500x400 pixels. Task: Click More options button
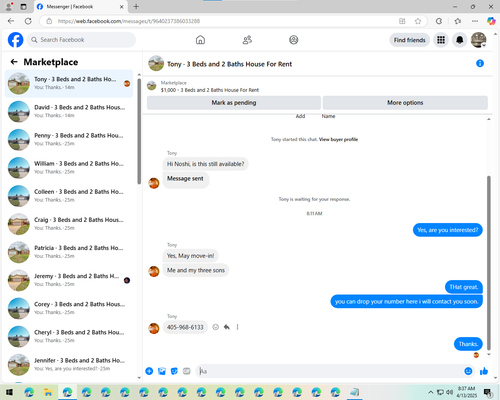pyautogui.click(x=405, y=103)
